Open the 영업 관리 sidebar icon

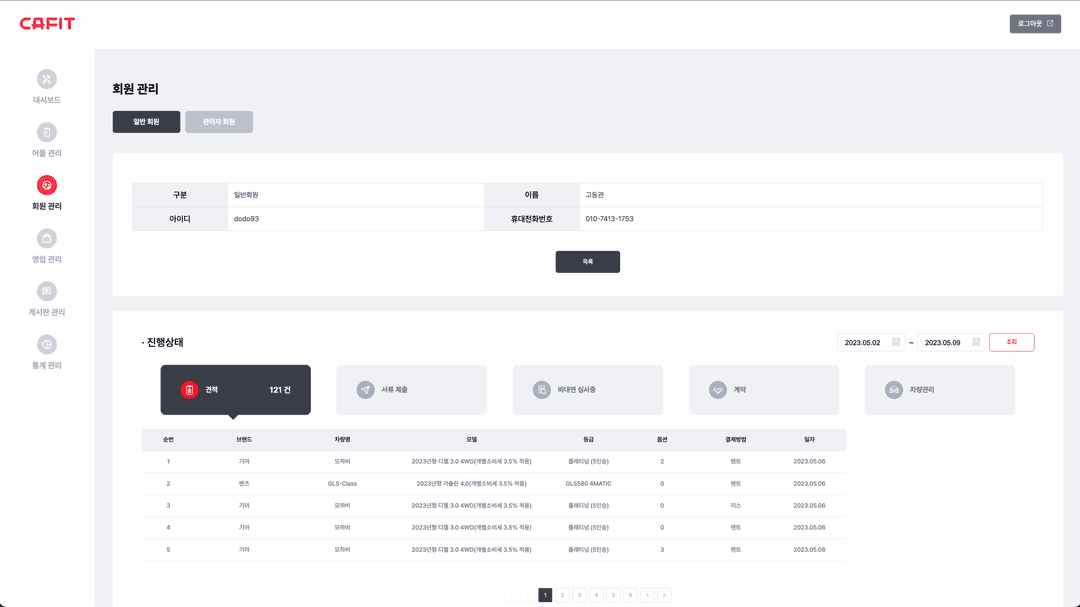point(46,240)
